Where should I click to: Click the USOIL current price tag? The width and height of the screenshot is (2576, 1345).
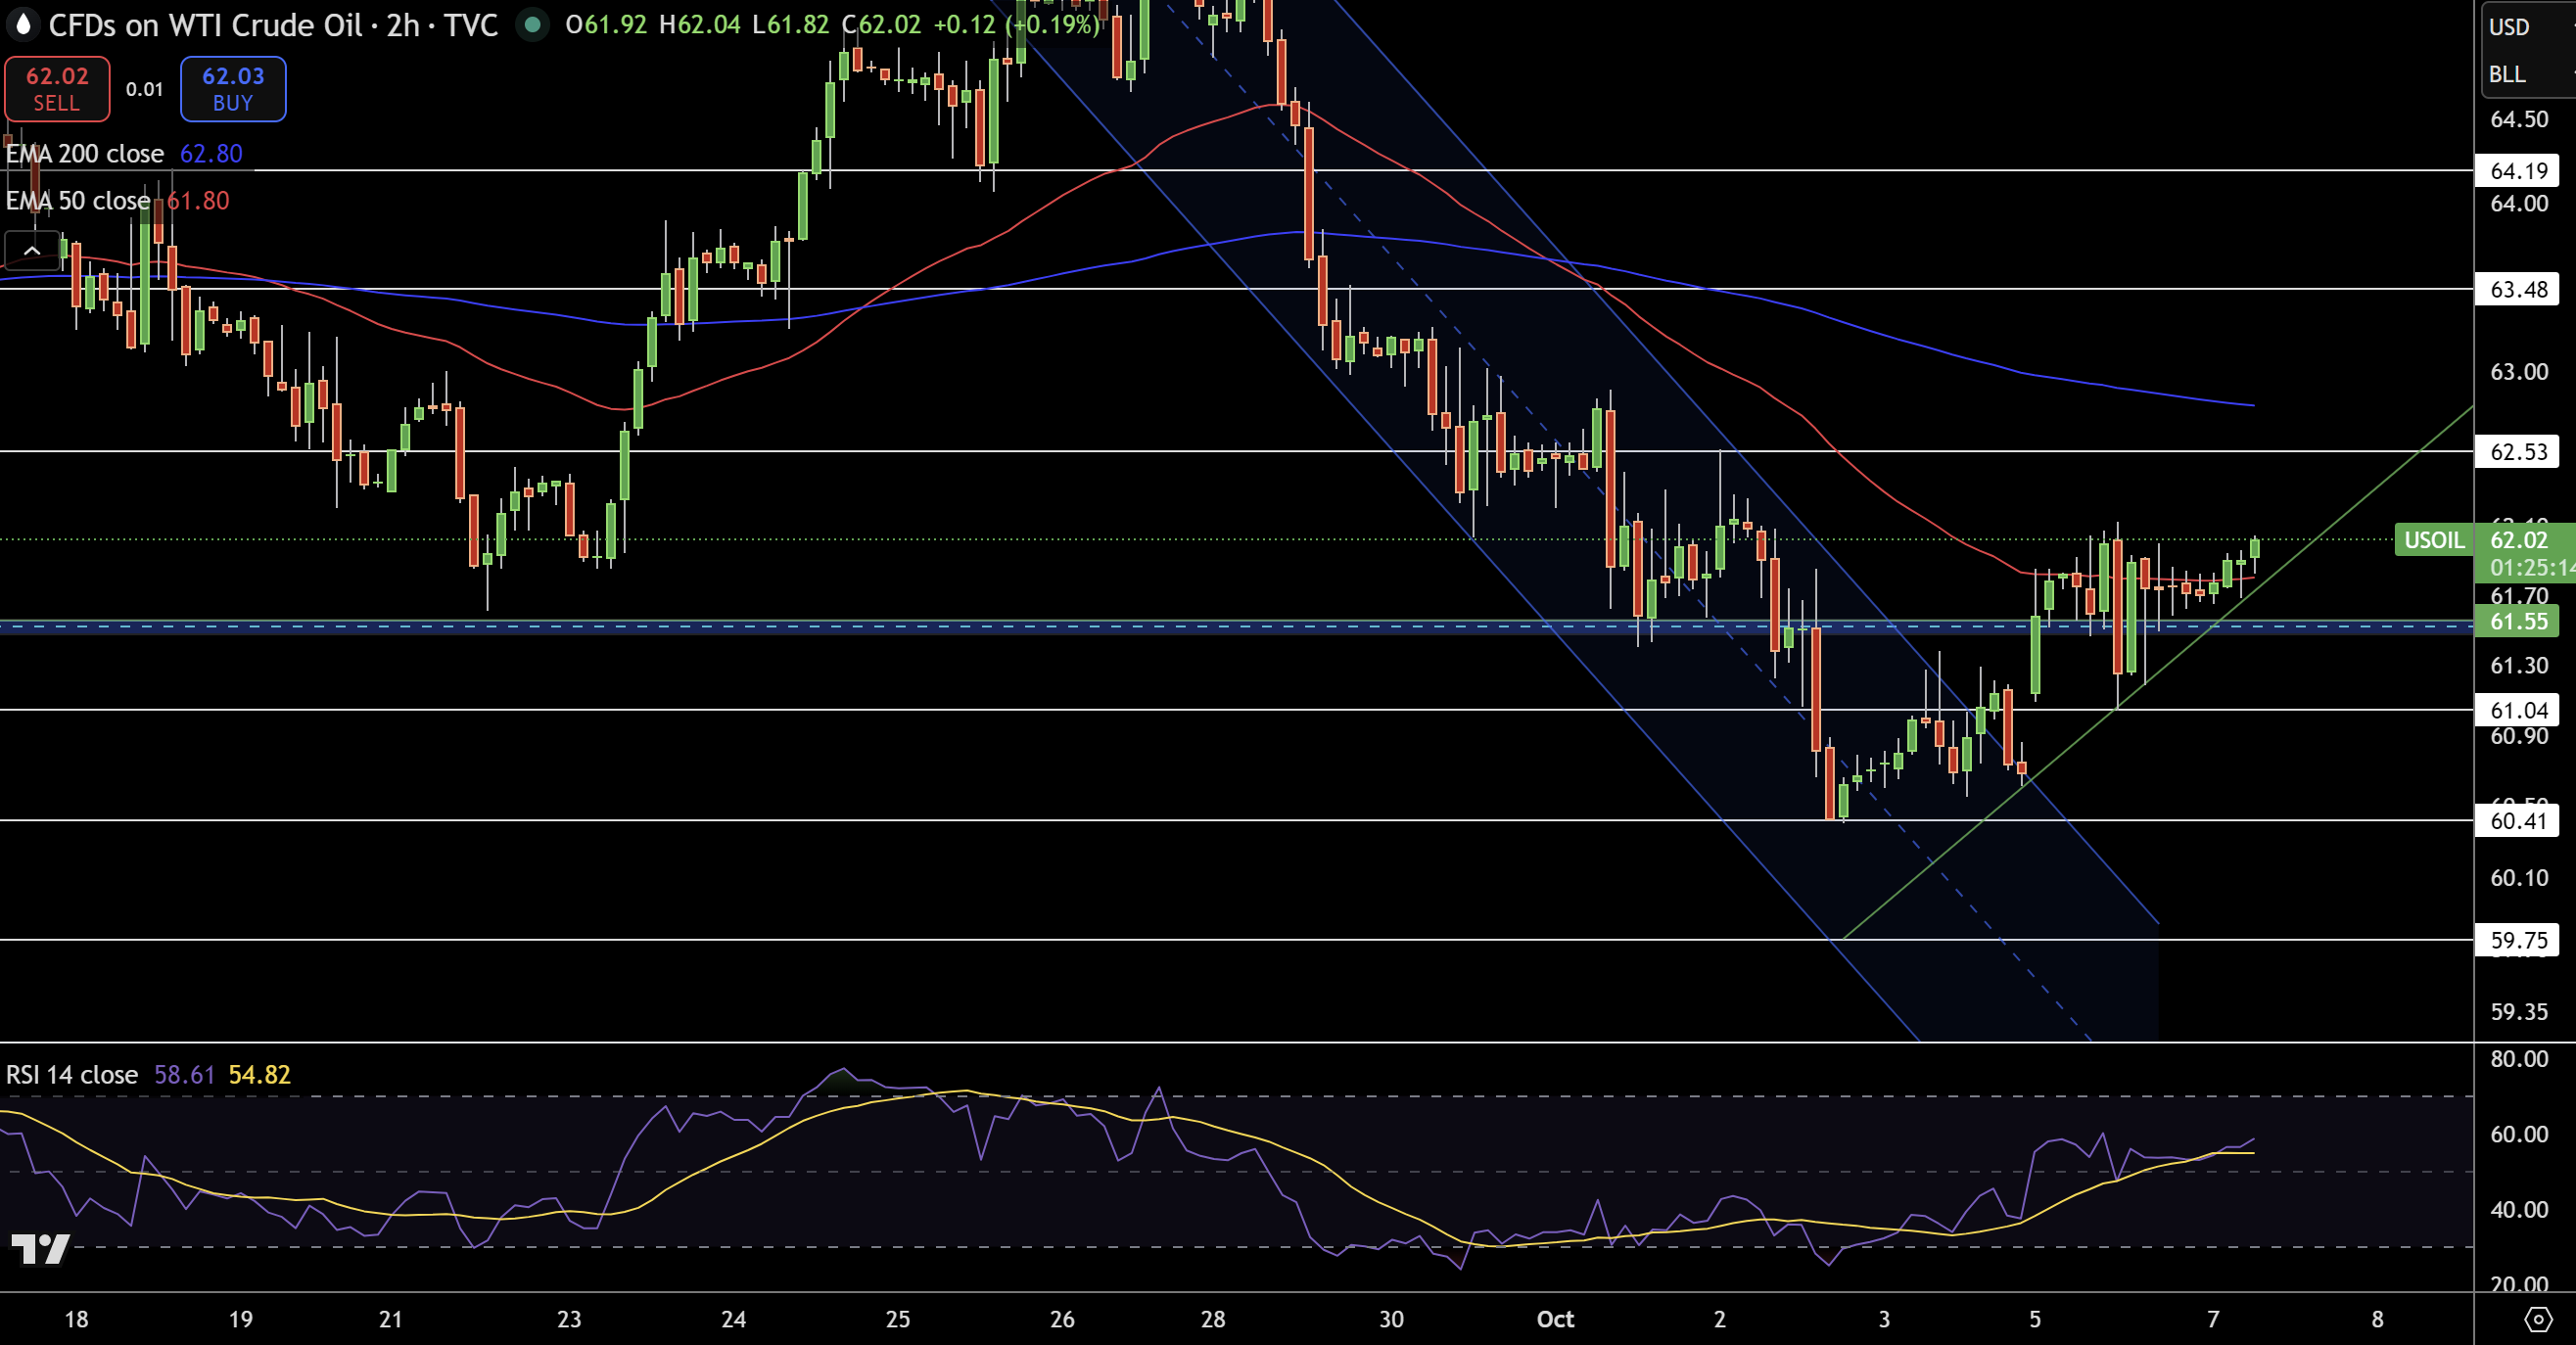(x=2434, y=540)
